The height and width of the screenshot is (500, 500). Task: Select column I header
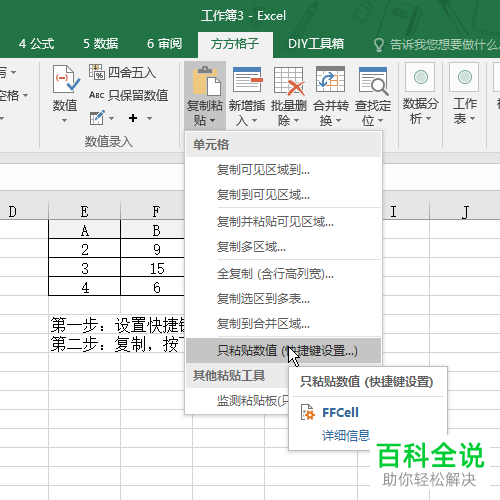406,212
